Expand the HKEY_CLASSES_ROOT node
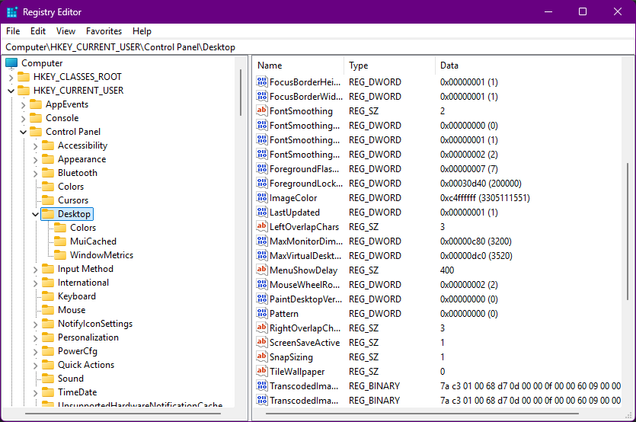The height and width of the screenshot is (422, 636). coord(11,77)
